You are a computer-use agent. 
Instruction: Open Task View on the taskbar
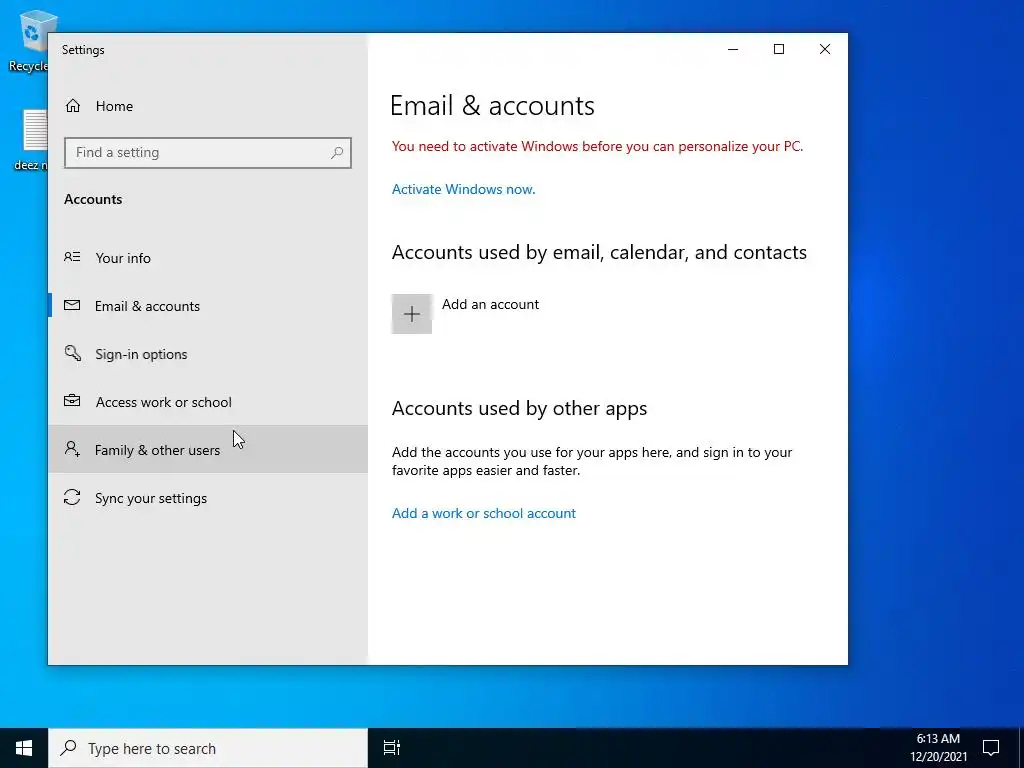[392, 748]
